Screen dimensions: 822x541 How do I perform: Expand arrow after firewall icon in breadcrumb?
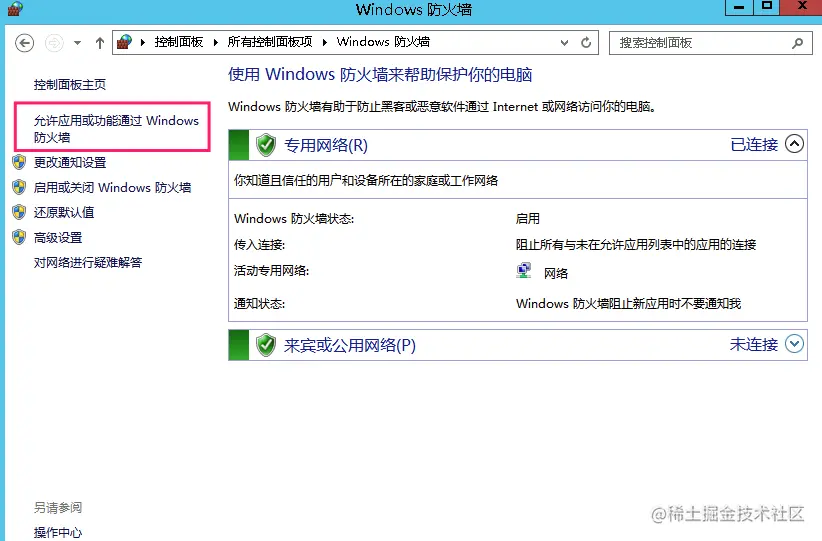143,42
